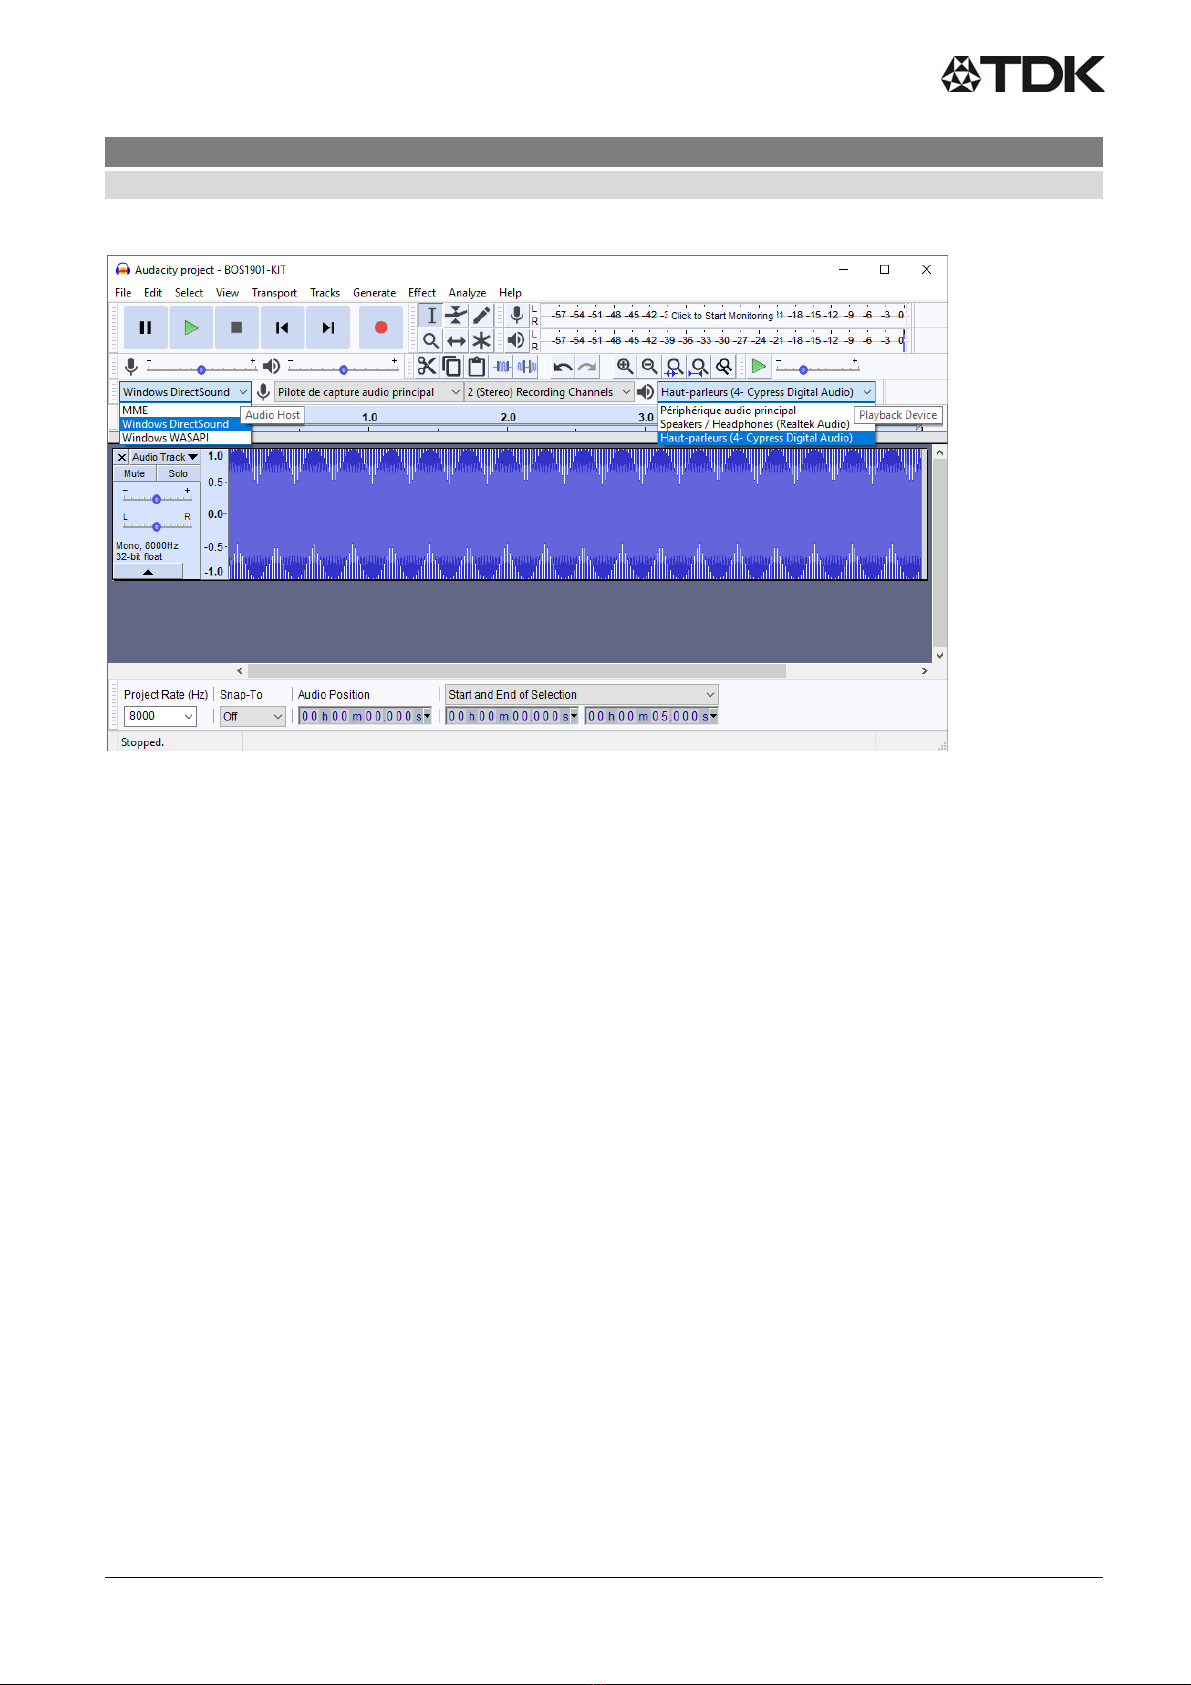Undo the last action
This screenshot has width=1191, height=1685.
click(x=563, y=366)
